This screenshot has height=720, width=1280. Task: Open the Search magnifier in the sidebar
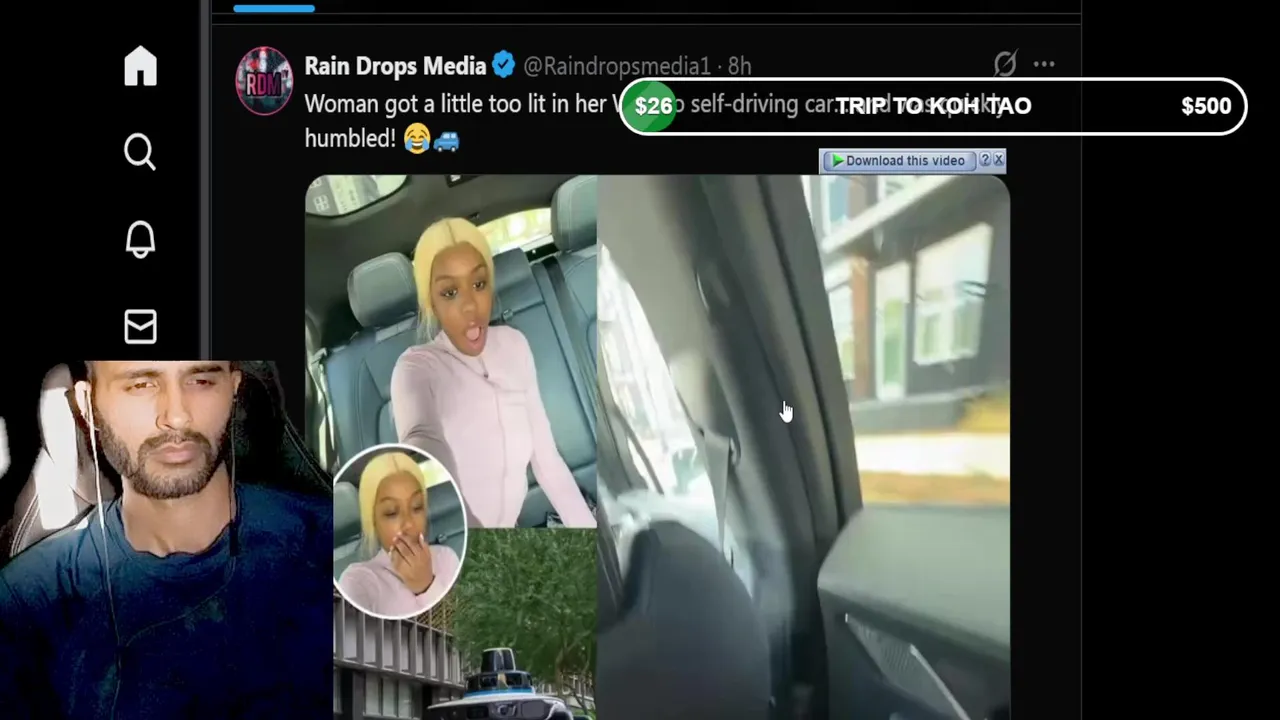tap(140, 153)
